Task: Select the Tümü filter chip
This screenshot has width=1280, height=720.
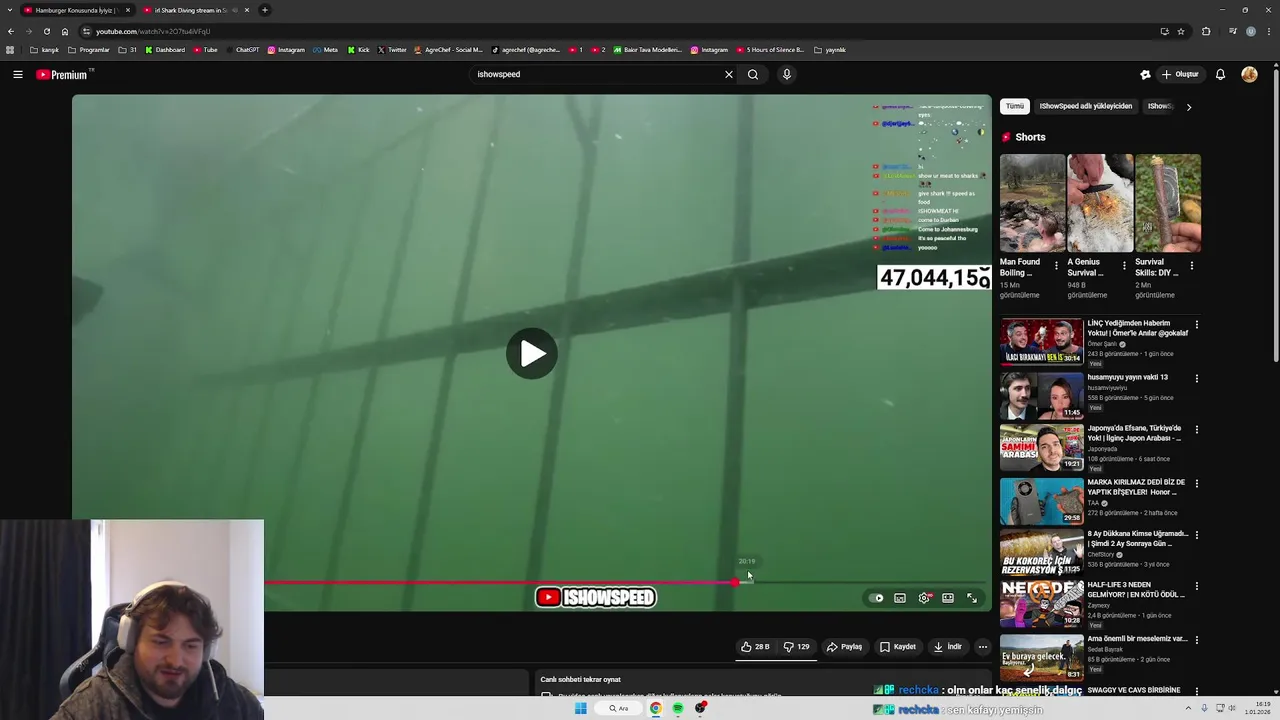Action: [1015, 106]
